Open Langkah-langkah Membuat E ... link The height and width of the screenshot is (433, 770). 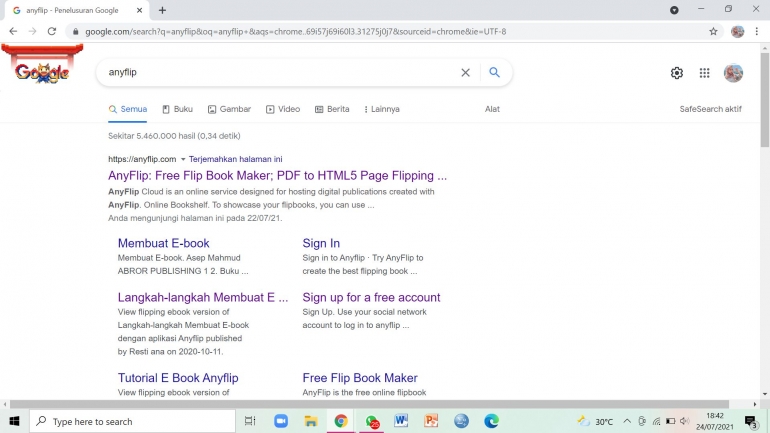click(203, 297)
